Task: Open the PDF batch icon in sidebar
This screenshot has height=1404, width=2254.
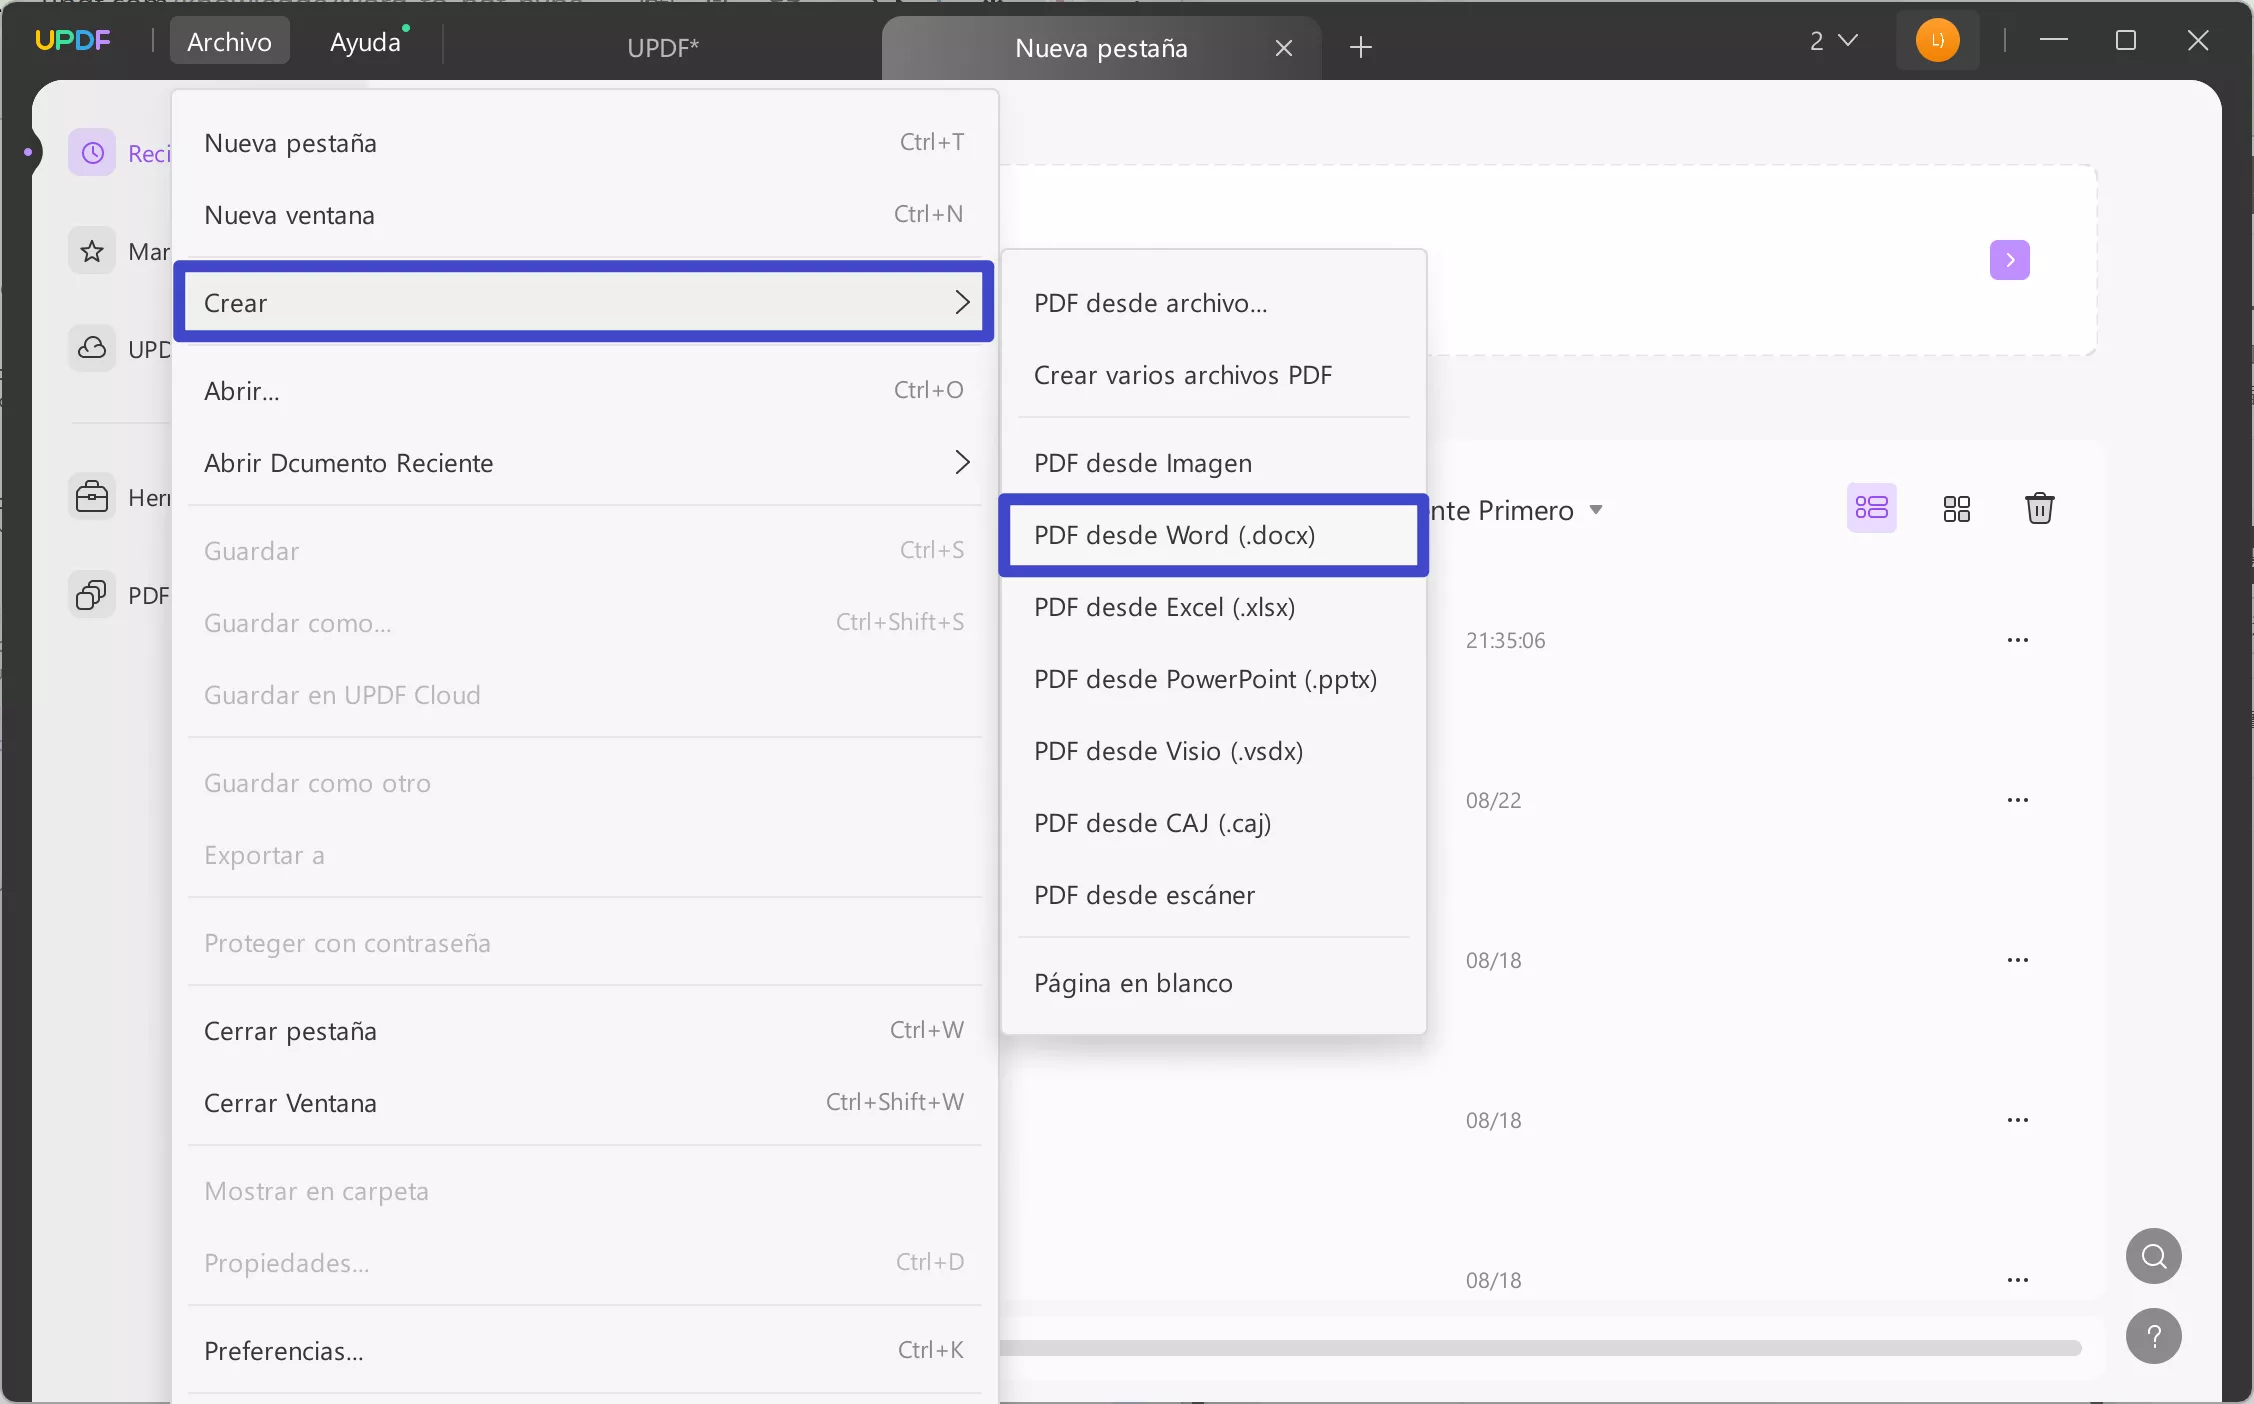Action: [x=92, y=595]
